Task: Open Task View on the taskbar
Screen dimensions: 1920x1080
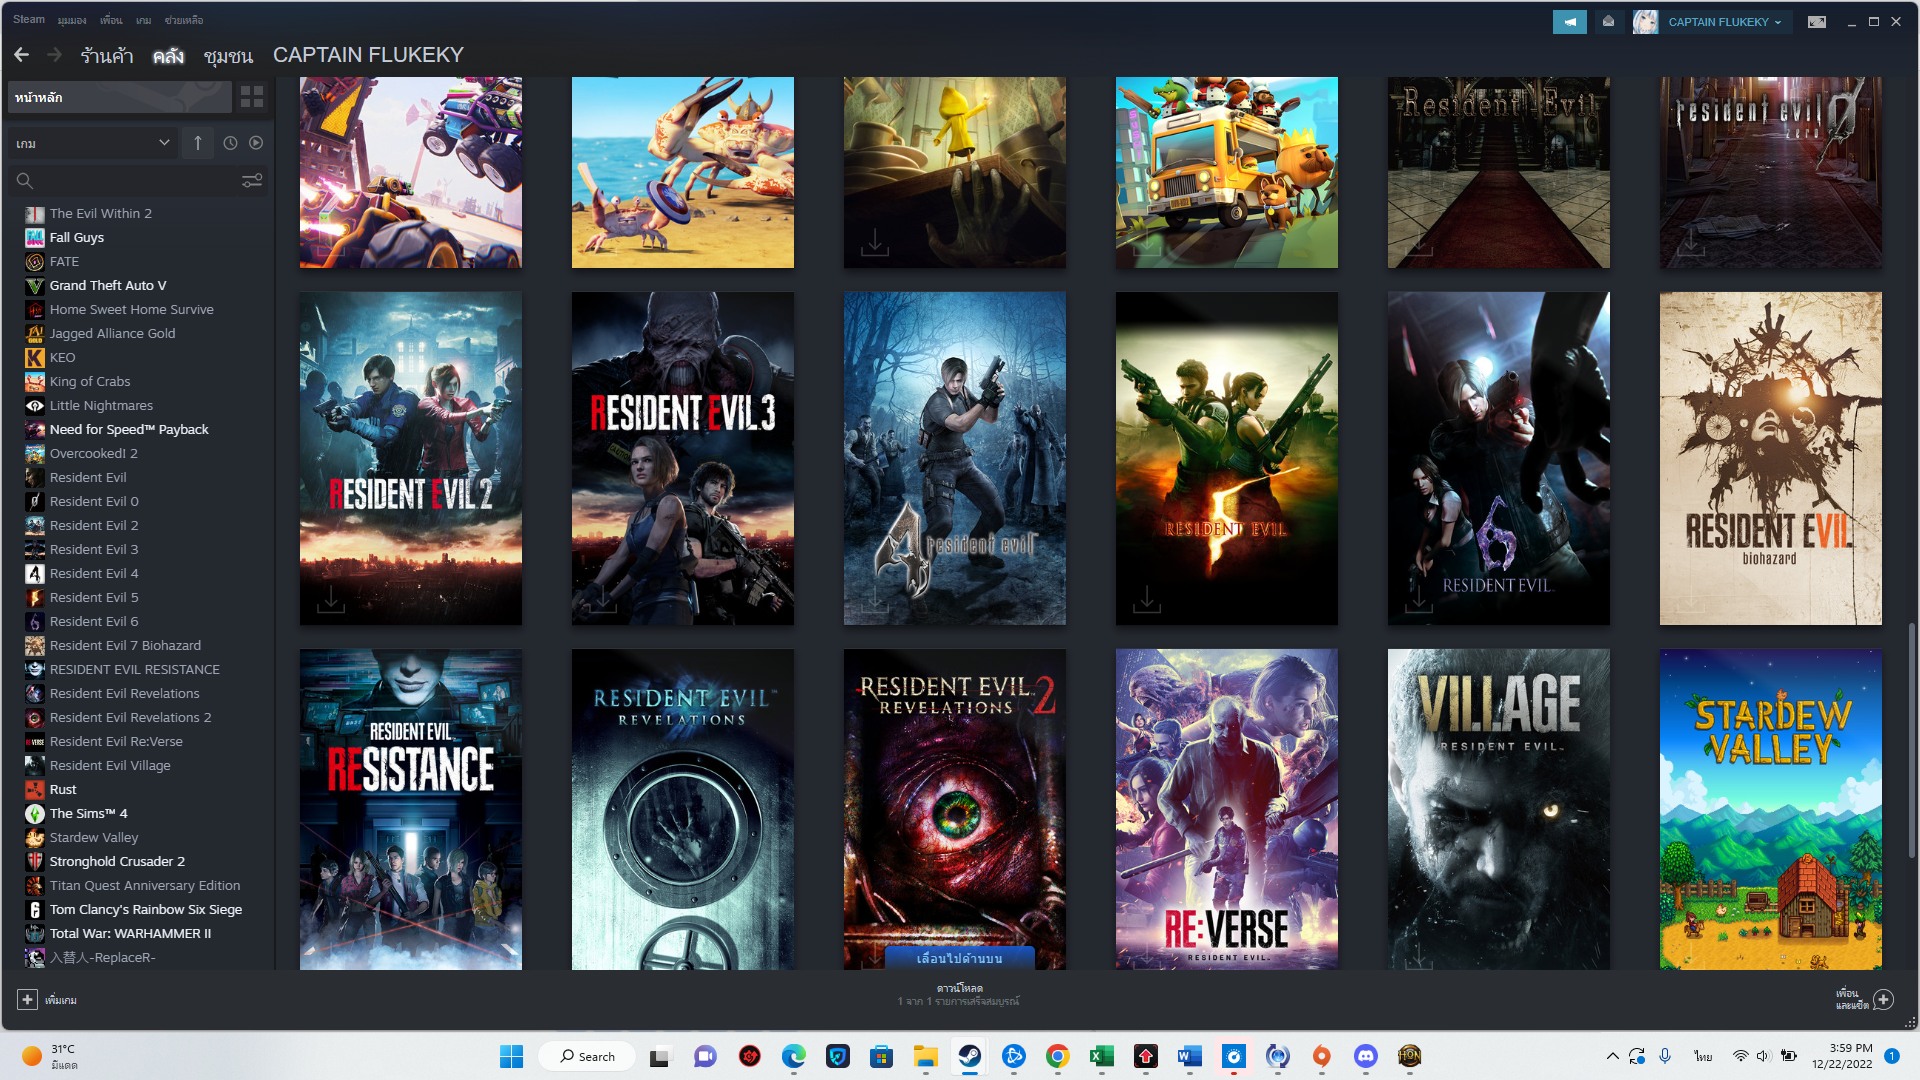Action: click(660, 1056)
